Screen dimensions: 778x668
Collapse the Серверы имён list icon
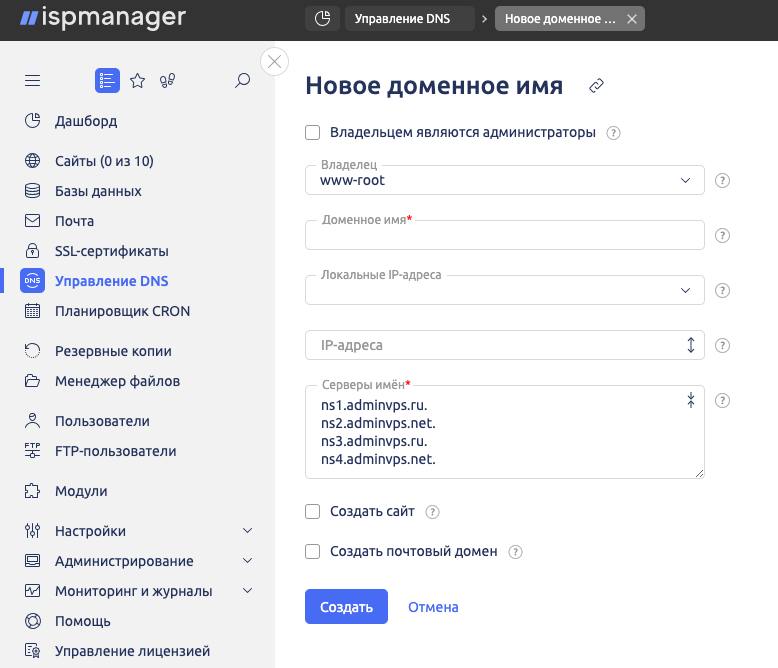pyautogui.click(x=690, y=400)
